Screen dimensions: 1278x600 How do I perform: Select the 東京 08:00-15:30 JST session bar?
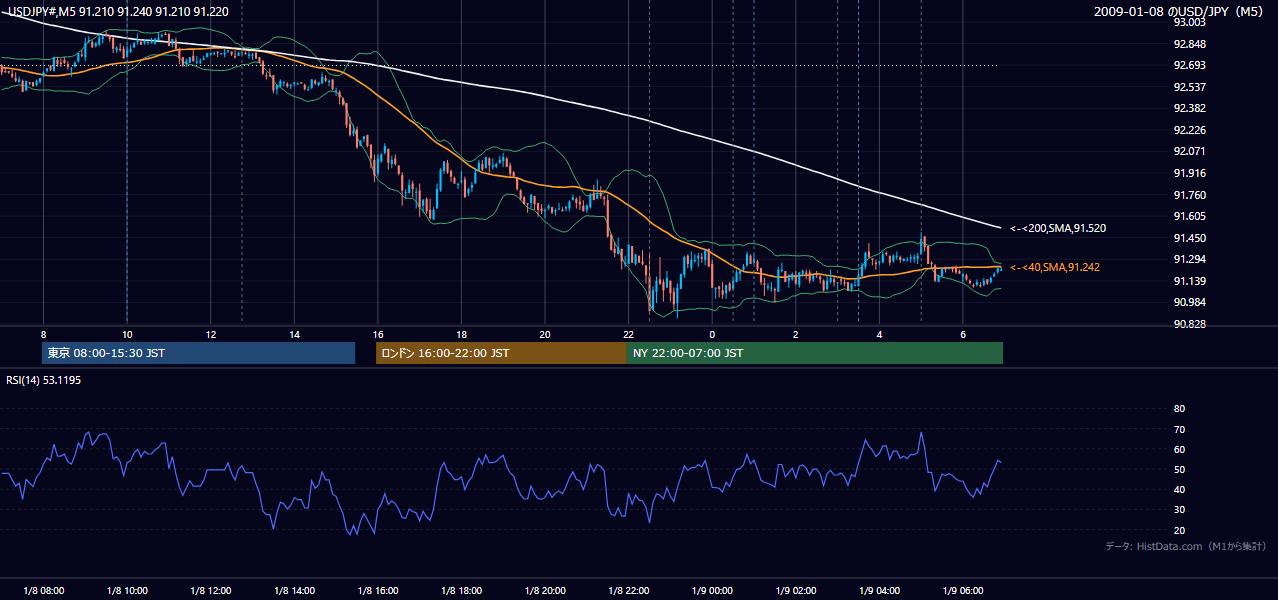[x=198, y=353]
